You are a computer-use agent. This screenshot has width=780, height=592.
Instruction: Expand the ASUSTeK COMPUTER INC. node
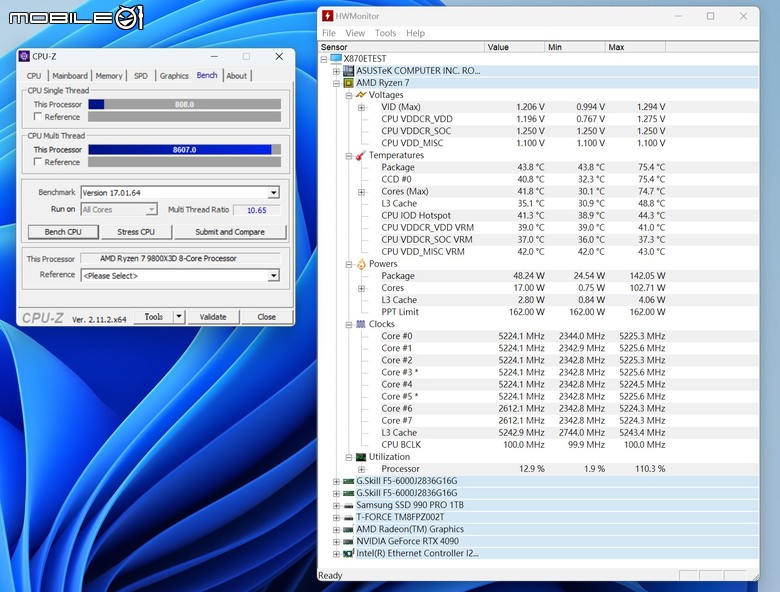pyautogui.click(x=336, y=71)
